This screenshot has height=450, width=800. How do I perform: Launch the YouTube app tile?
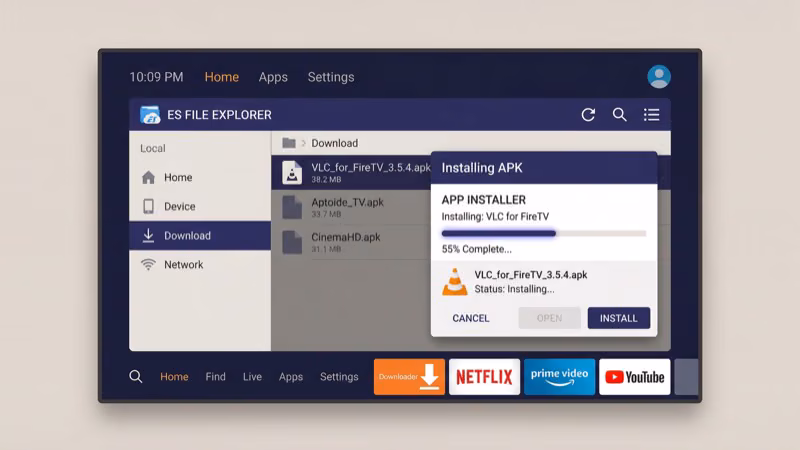click(634, 377)
